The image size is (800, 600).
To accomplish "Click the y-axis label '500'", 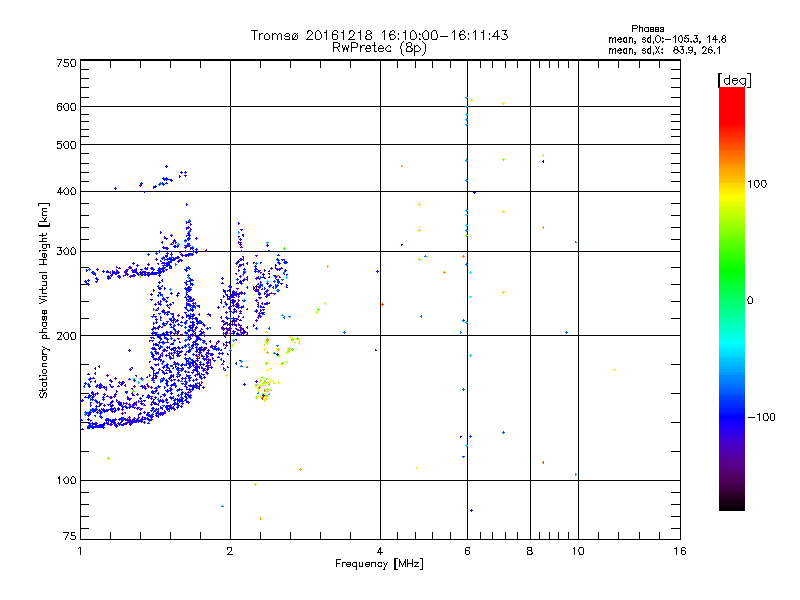I will (x=66, y=145).
